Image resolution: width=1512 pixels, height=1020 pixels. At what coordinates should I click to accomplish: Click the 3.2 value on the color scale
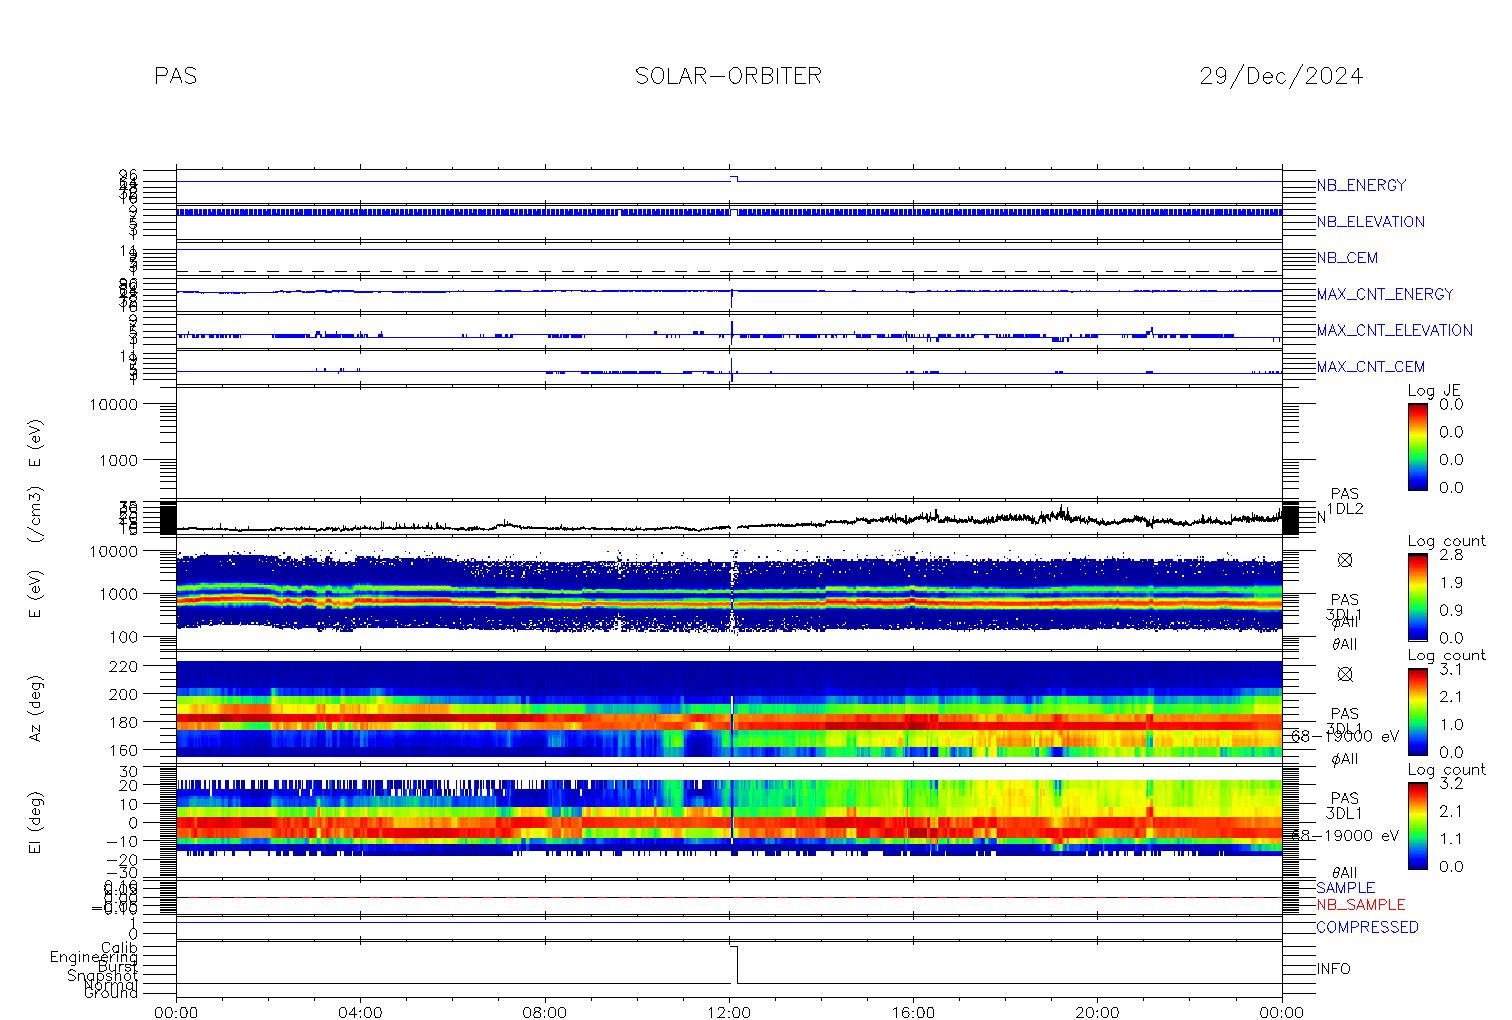[1451, 783]
